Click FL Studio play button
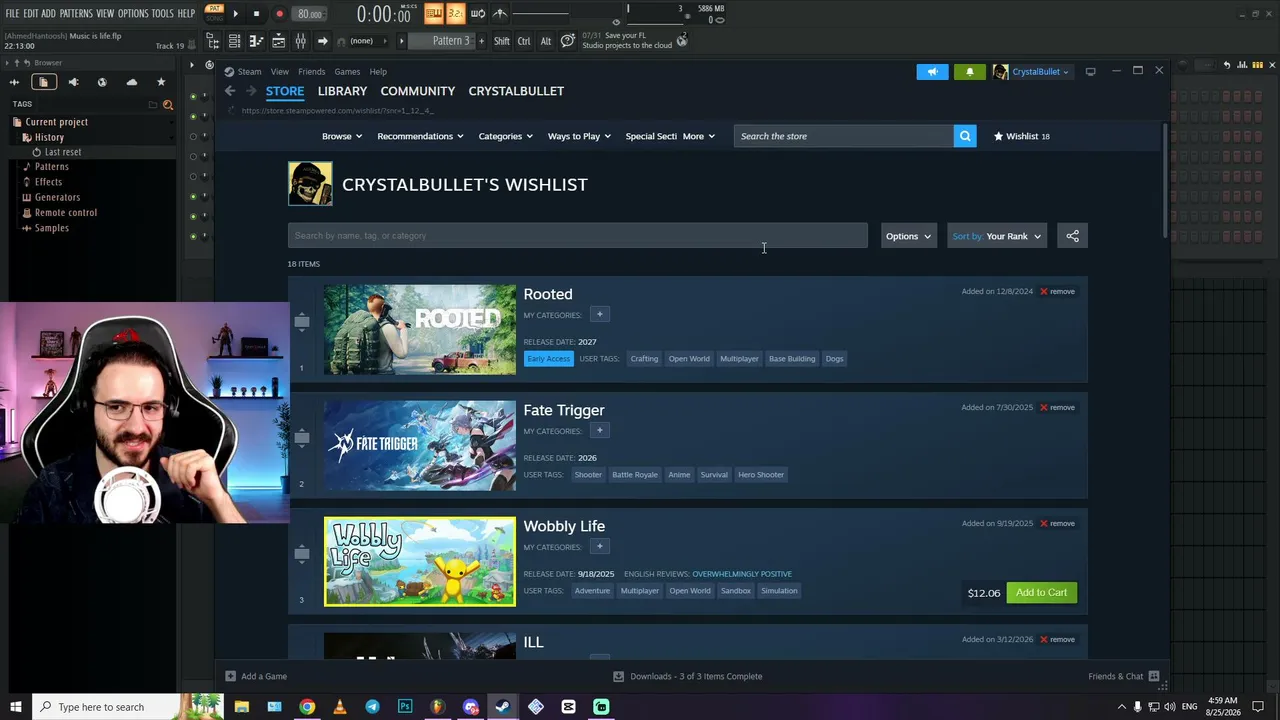The height and width of the screenshot is (720, 1280). [236, 14]
